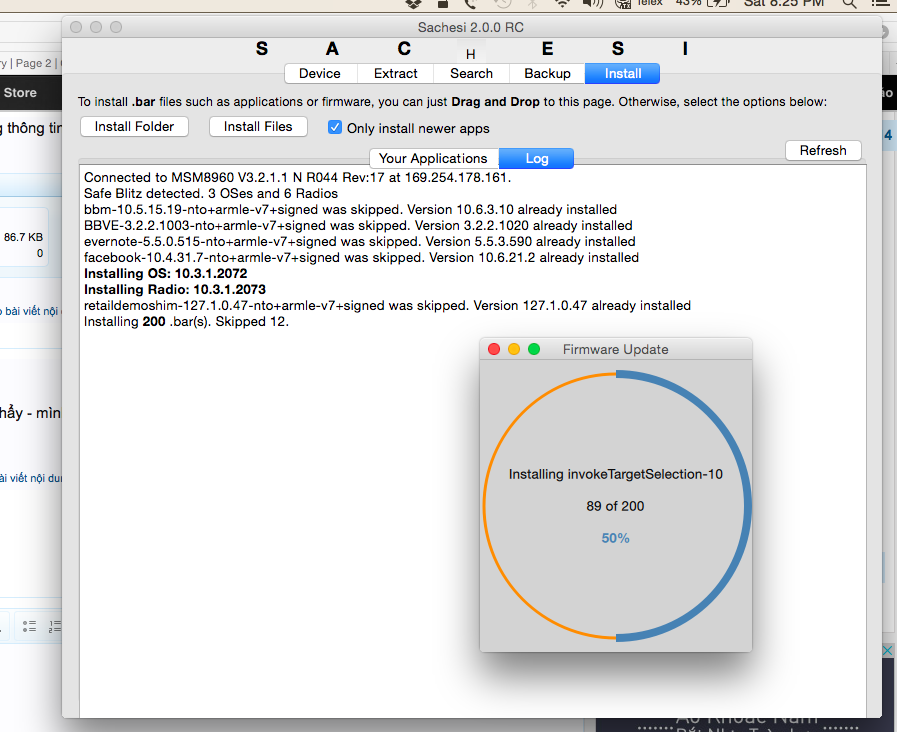Click the Wi-Fi status icon
The image size is (897, 732).
tap(563, 3)
